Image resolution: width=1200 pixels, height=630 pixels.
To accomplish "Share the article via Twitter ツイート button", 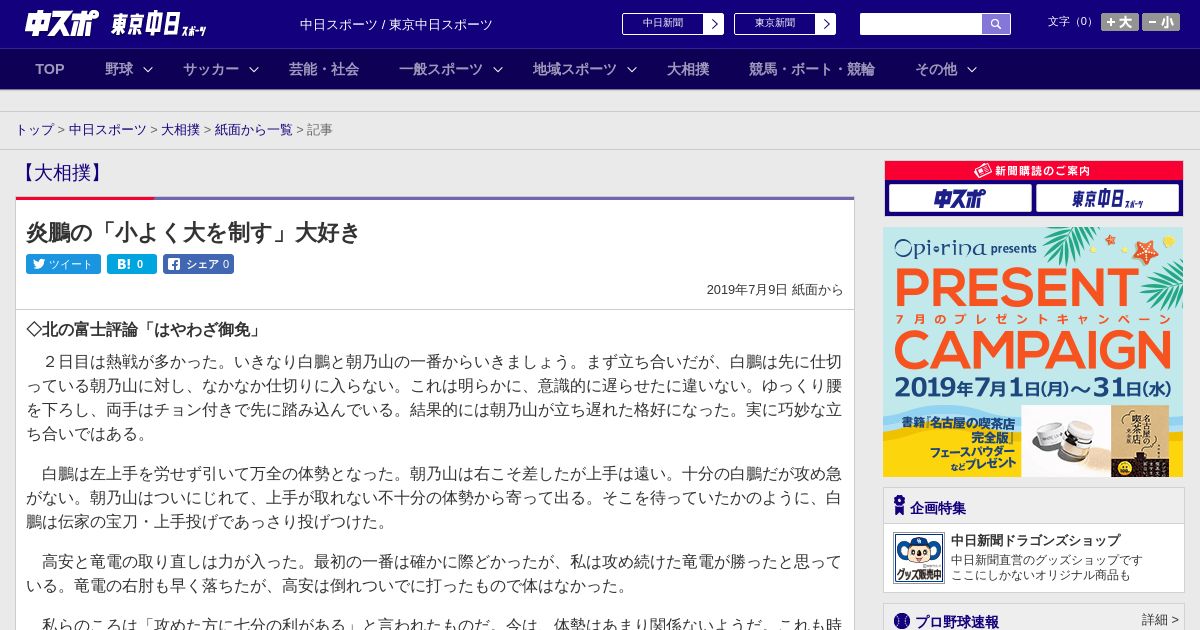I will pyautogui.click(x=63, y=264).
